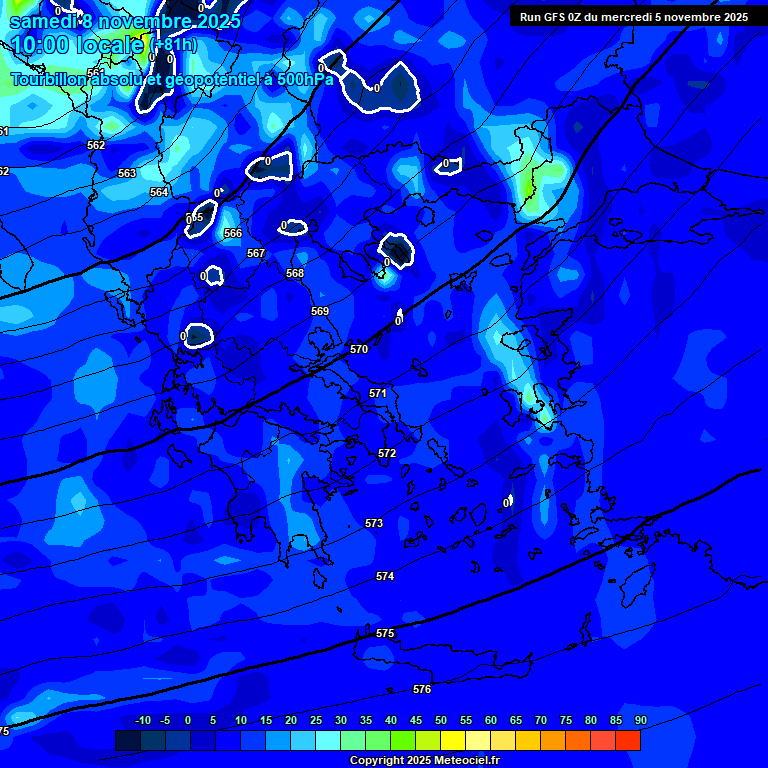Click the 570 geopotential contour label
The height and width of the screenshot is (768, 768).
pyautogui.click(x=359, y=349)
